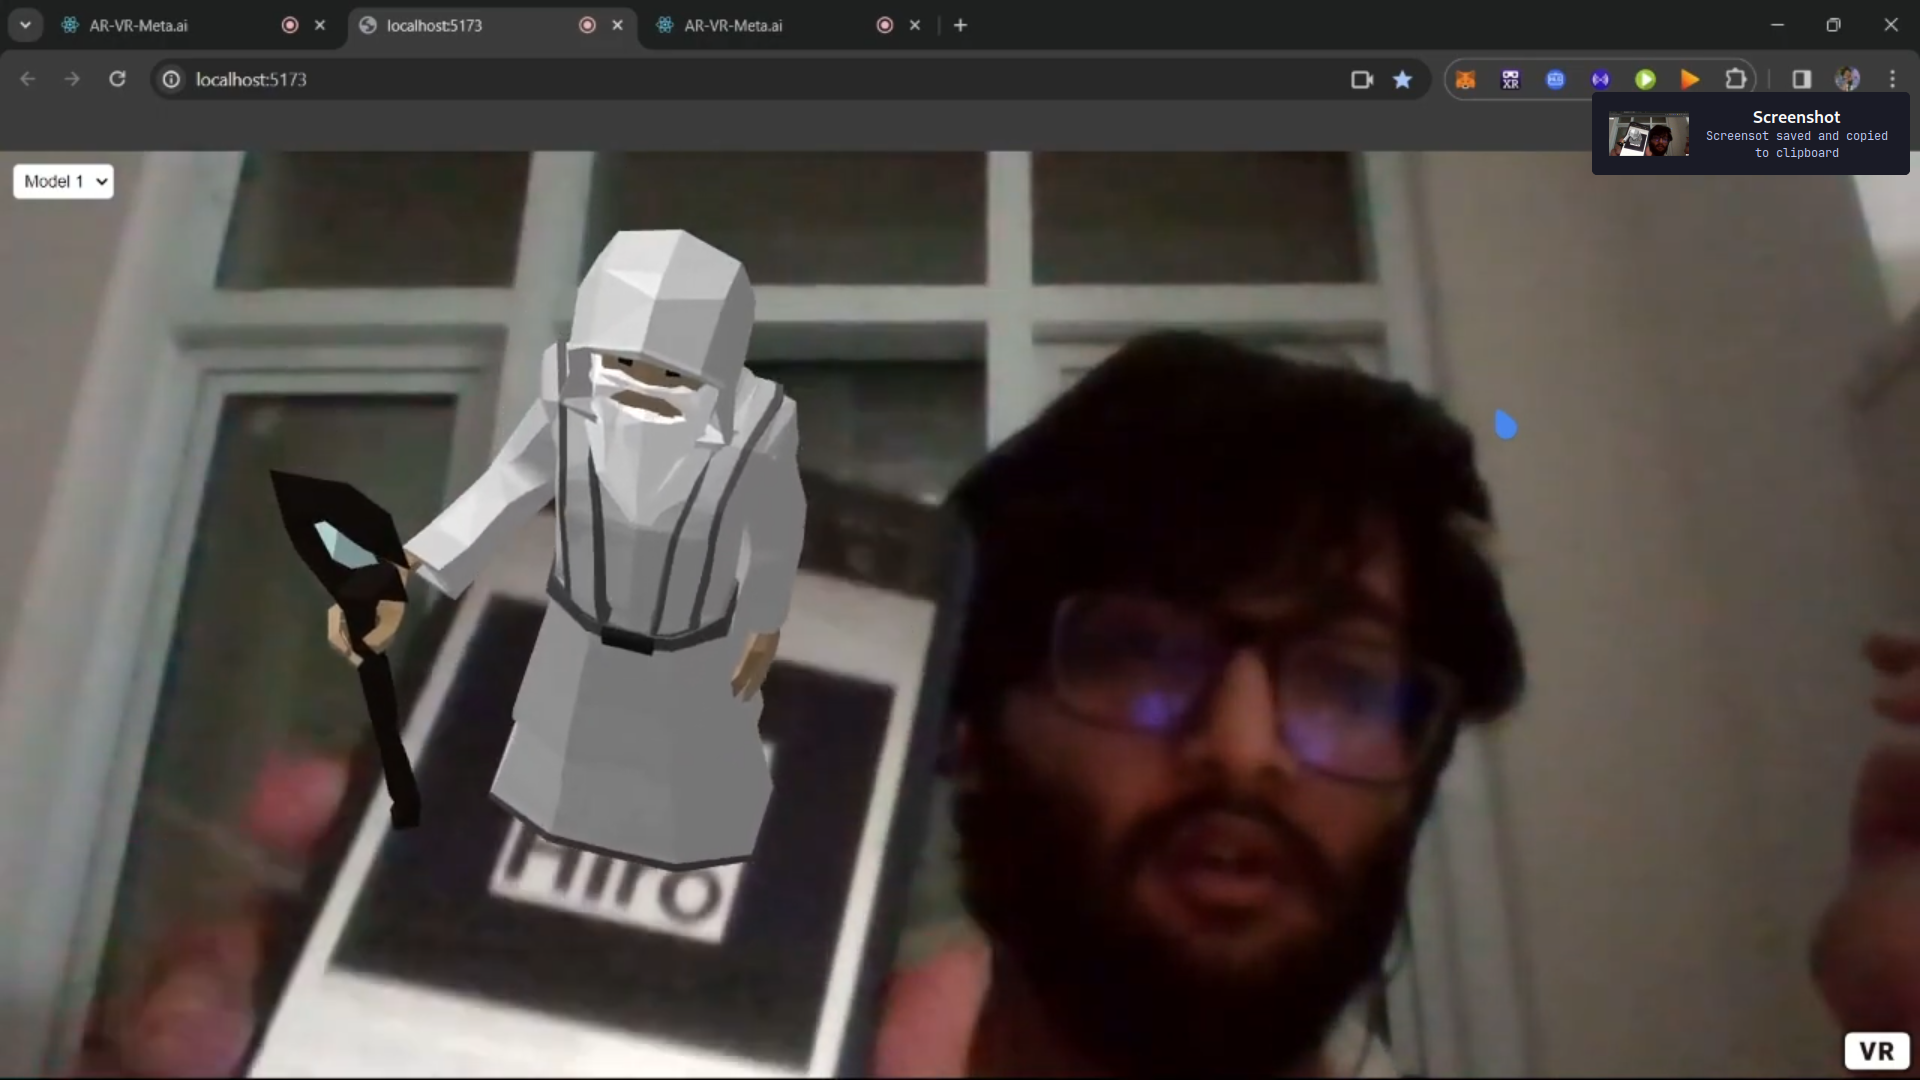The height and width of the screenshot is (1080, 1920).
Task: Click the green play button extension
Action: pyautogui.click(x=1645, y=80)
